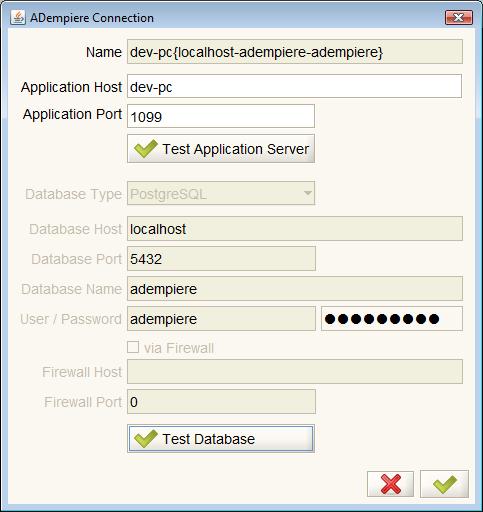Open the Database Type PostgreSQL dropdown
Viewport: 483px width, 512px height.
click(x=221, y=193)
